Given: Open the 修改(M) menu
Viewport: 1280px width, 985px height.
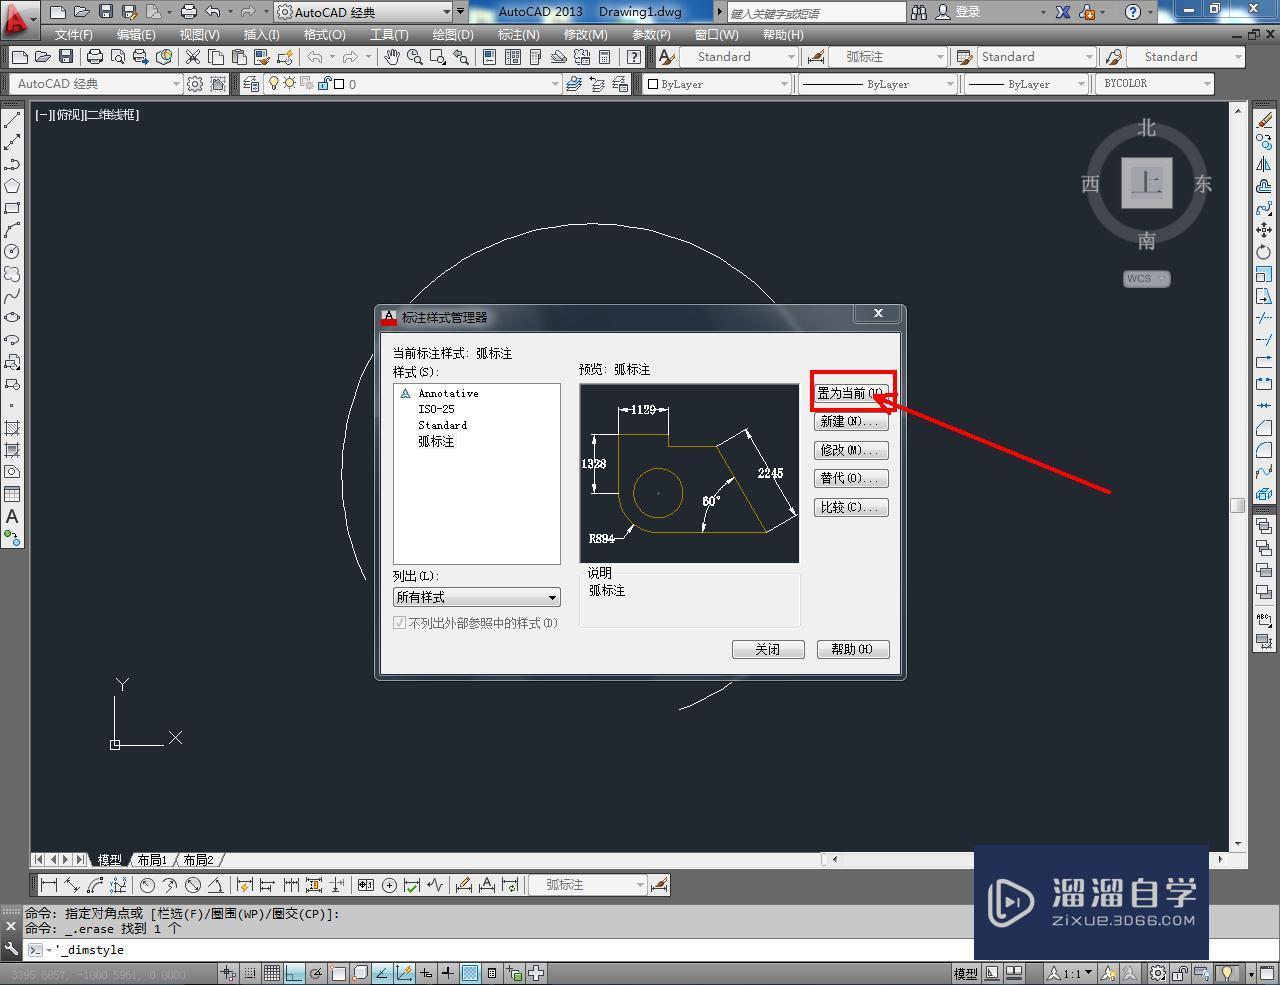Looking at the screenshot, I should [x=585, y=34].
